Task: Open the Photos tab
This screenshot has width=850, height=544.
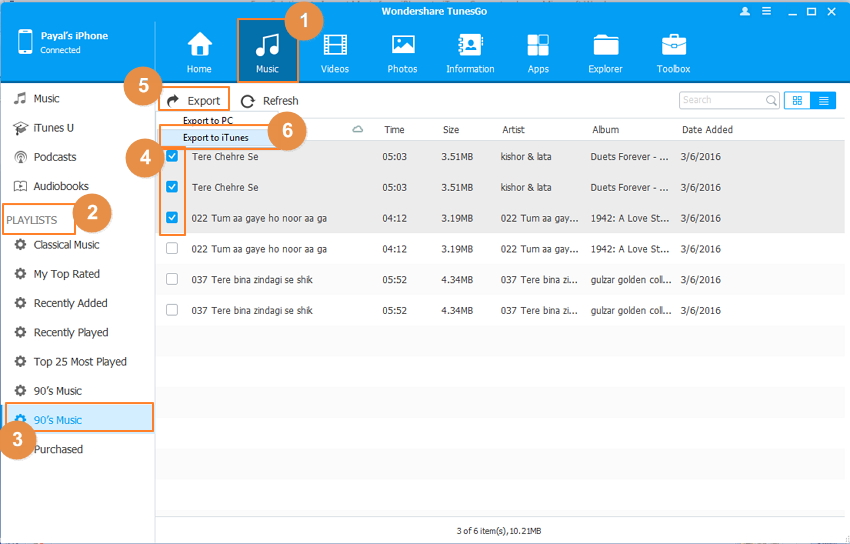Action: (x=402, y=52)
